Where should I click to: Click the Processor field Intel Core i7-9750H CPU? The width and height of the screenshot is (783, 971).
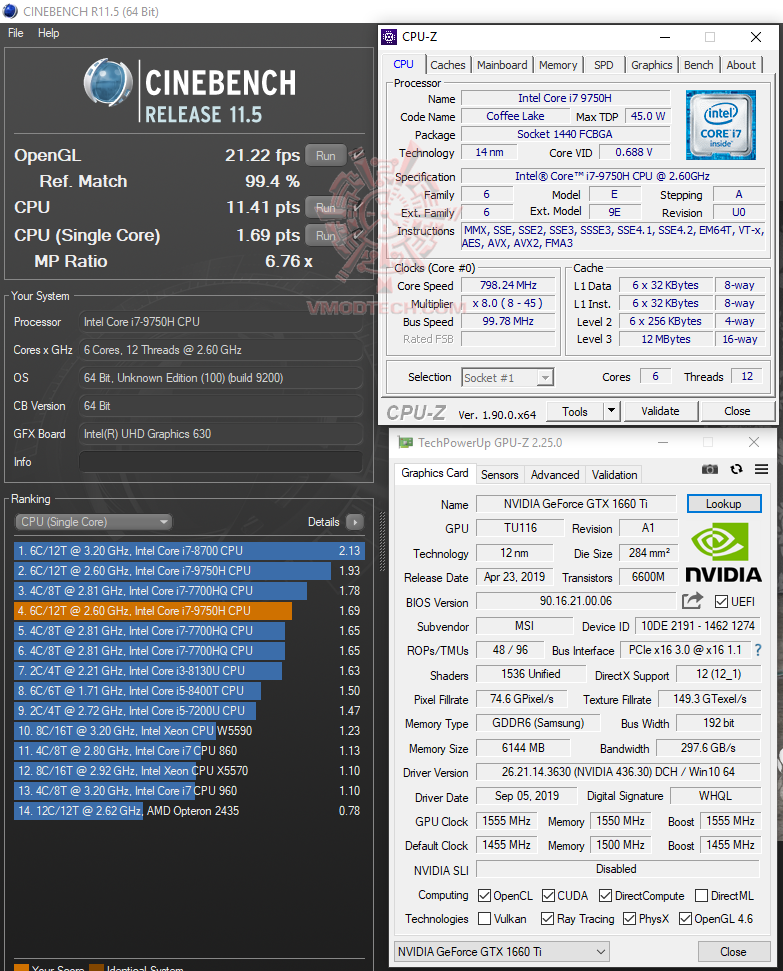click(x=221, y=322)
